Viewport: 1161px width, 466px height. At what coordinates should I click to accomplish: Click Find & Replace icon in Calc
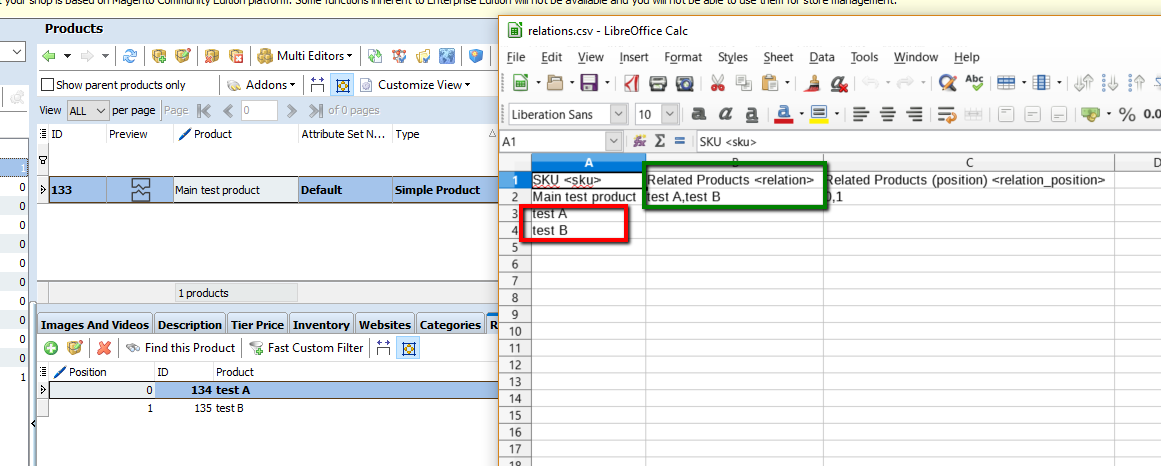[x=947, y=83]
